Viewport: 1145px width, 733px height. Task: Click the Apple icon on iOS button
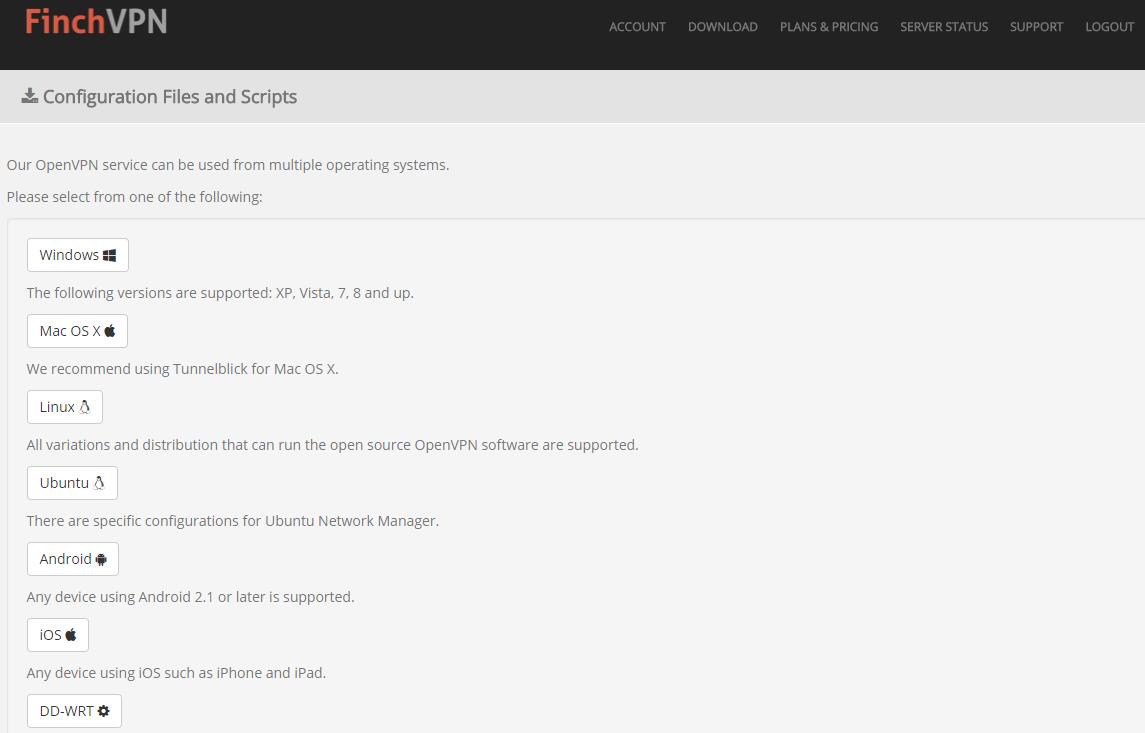(71, 634)
